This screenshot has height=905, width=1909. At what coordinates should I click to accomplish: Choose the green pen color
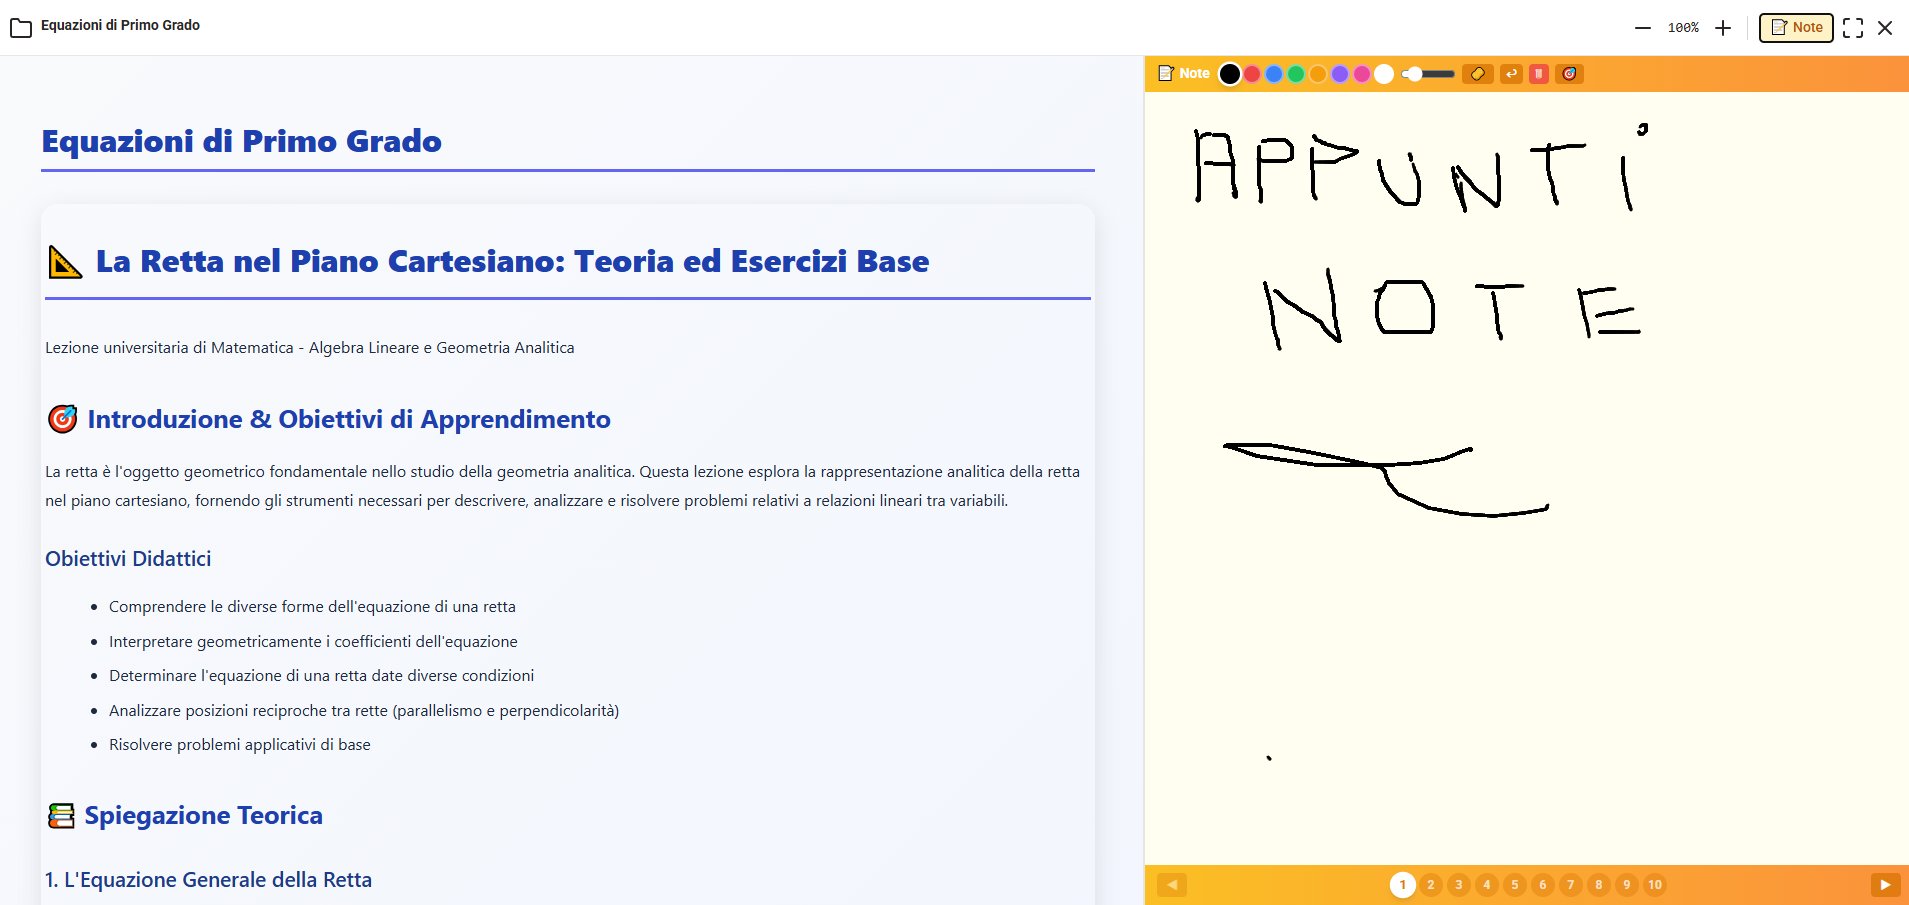(x=1296, y=74)
